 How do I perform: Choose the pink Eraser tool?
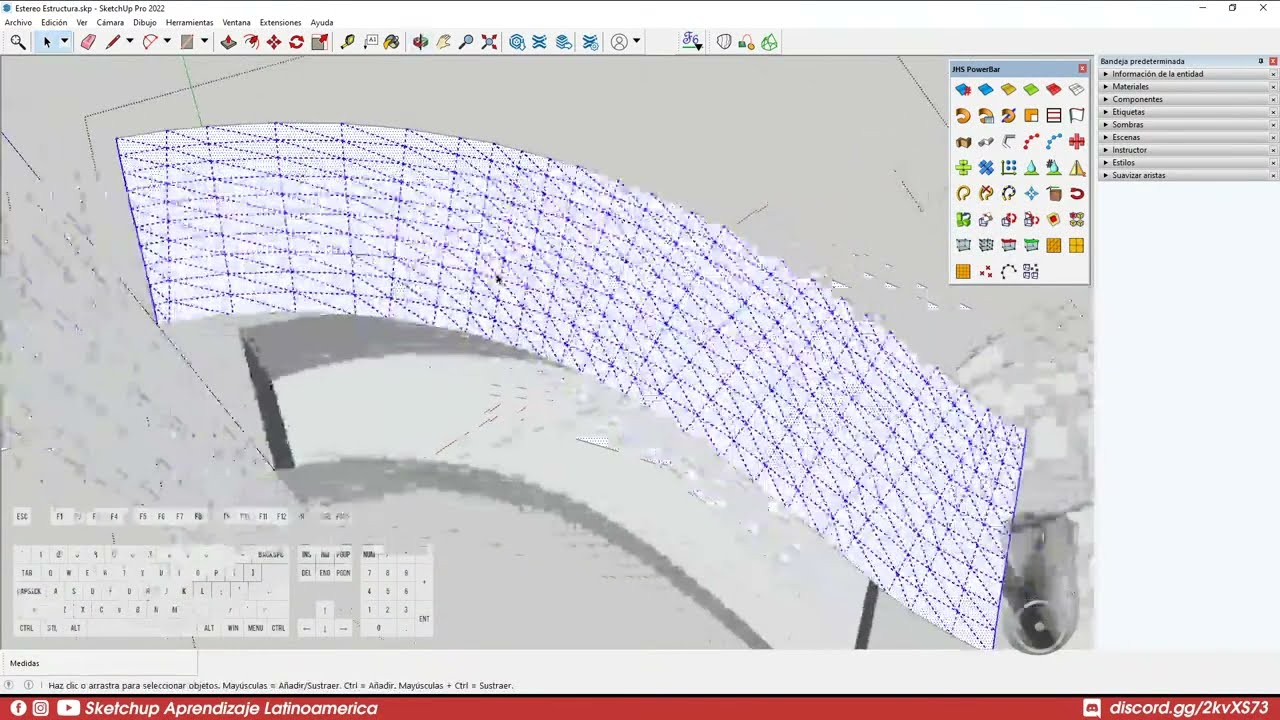tap(88, 42)
